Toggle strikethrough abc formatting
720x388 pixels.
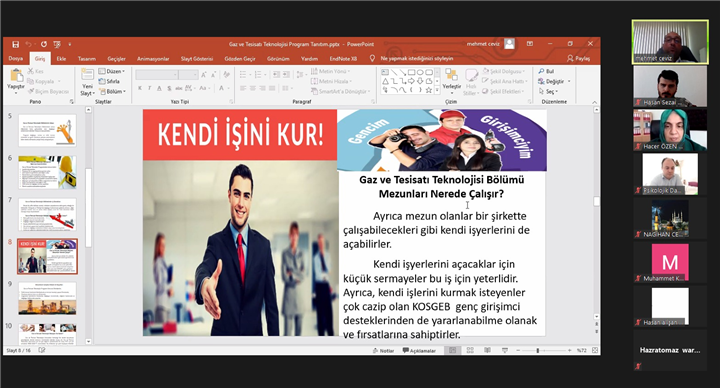tap(179, 88)
